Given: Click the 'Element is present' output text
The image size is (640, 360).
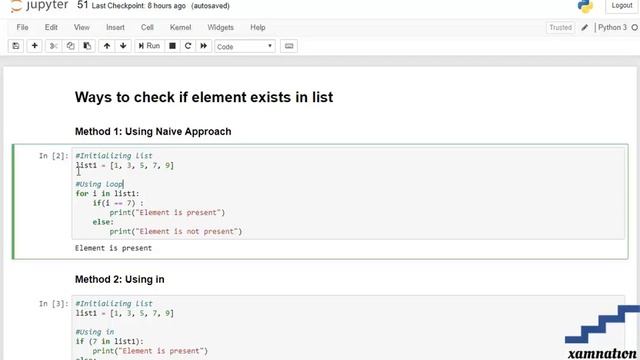Looking at the screenshot, I should pos(113,248).
